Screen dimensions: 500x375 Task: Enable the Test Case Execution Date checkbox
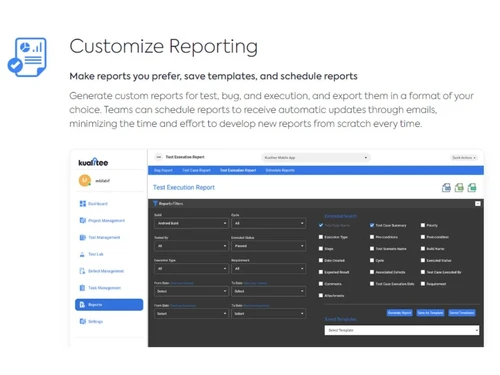point(372,284)
